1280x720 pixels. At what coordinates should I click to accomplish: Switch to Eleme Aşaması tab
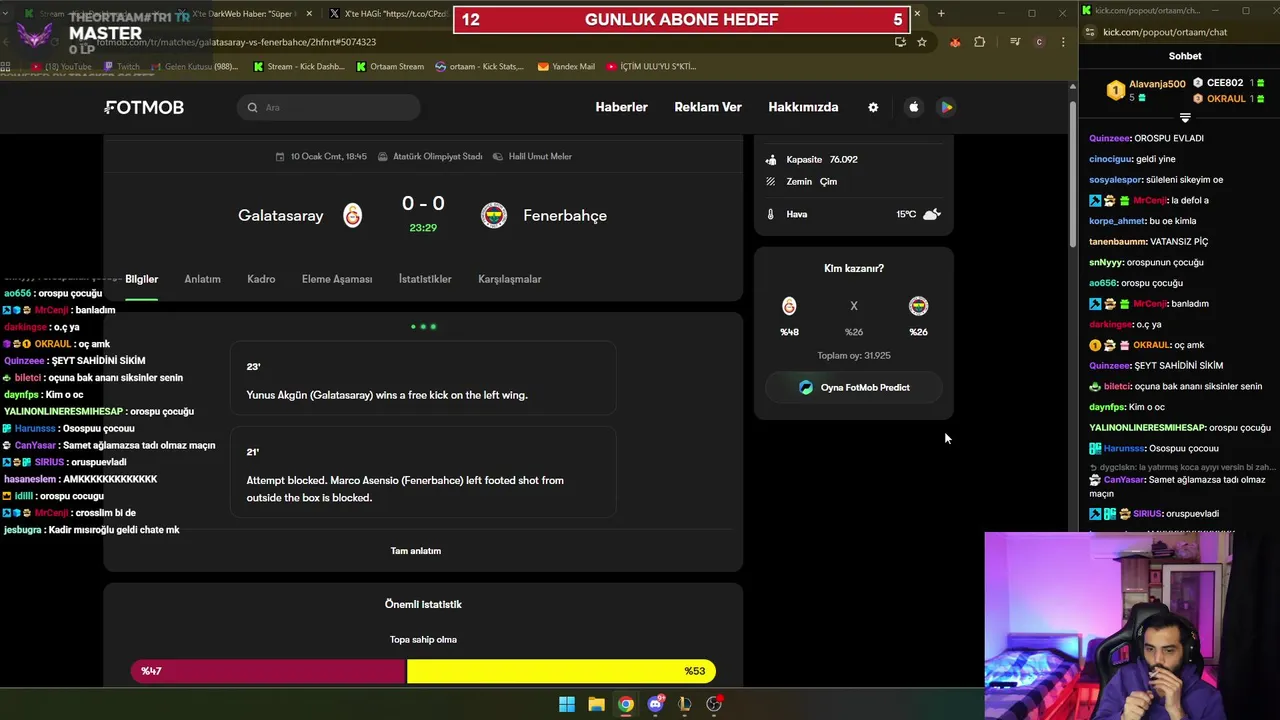[x=337, y=279]
